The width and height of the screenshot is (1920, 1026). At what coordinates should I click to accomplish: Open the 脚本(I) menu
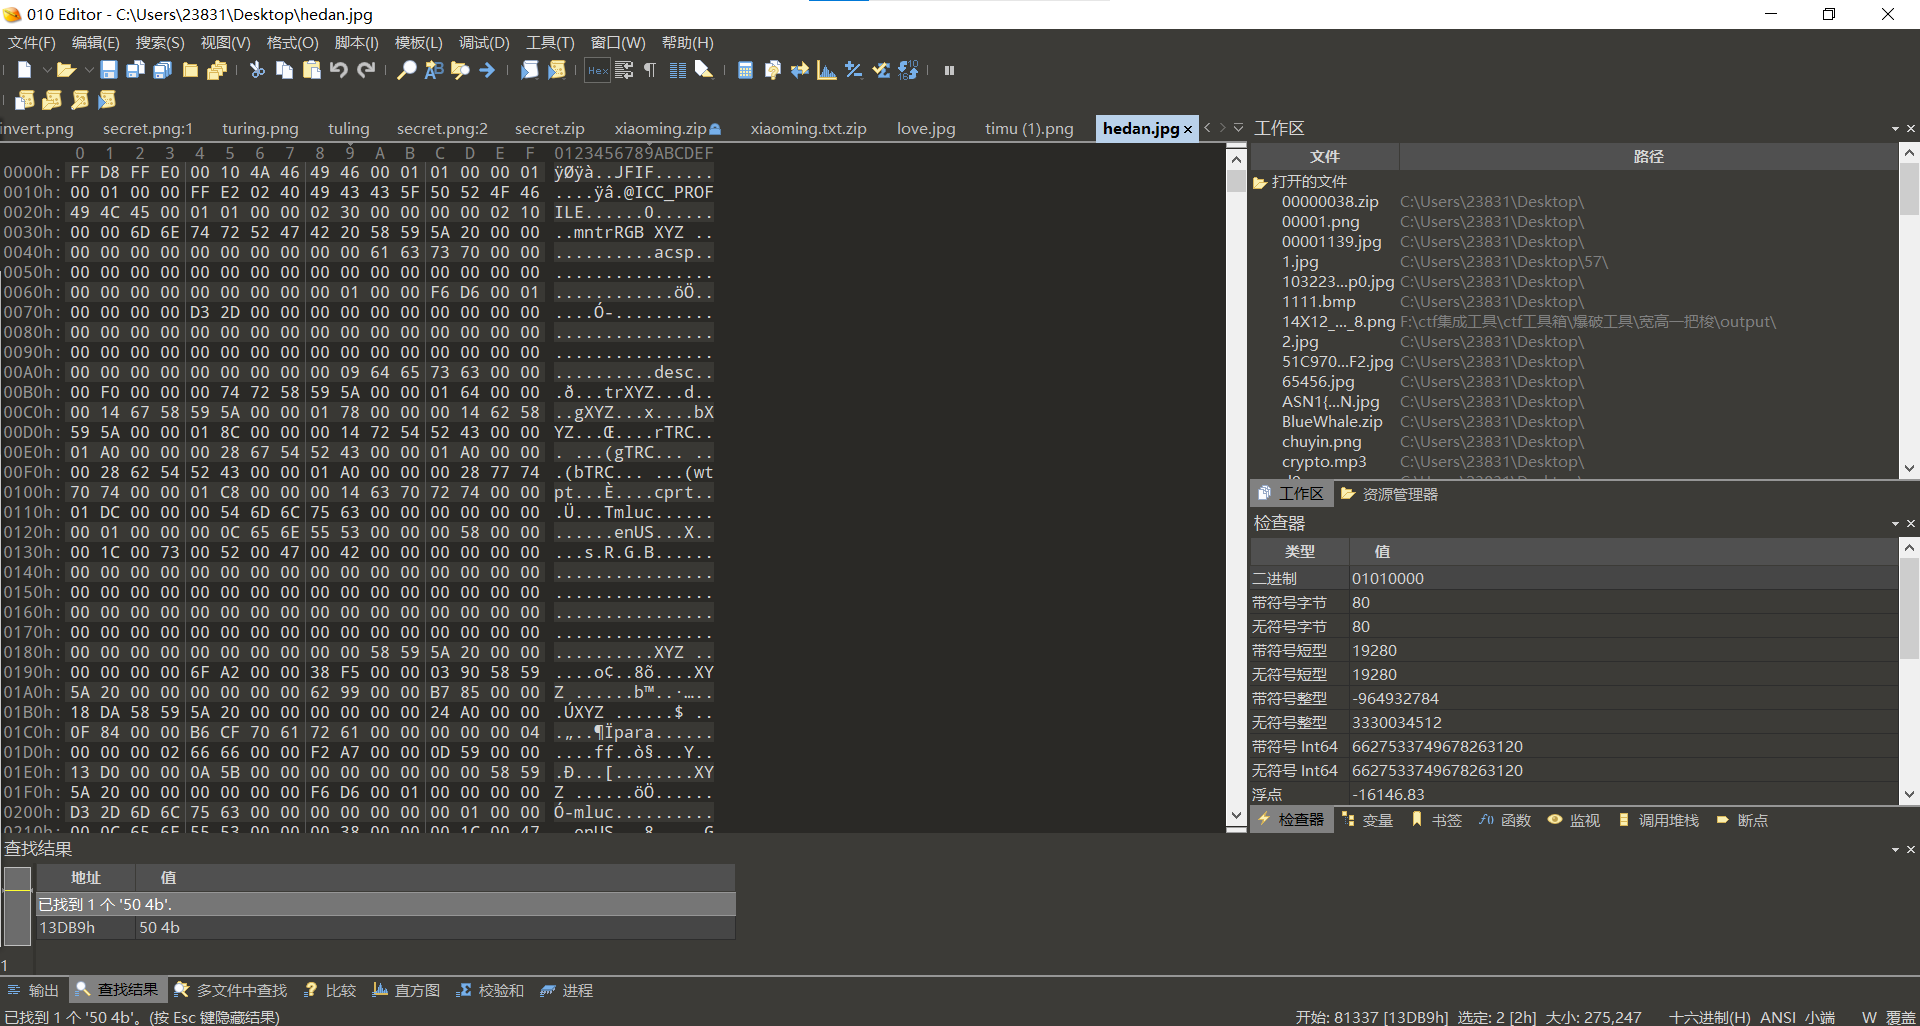(356, 43)
